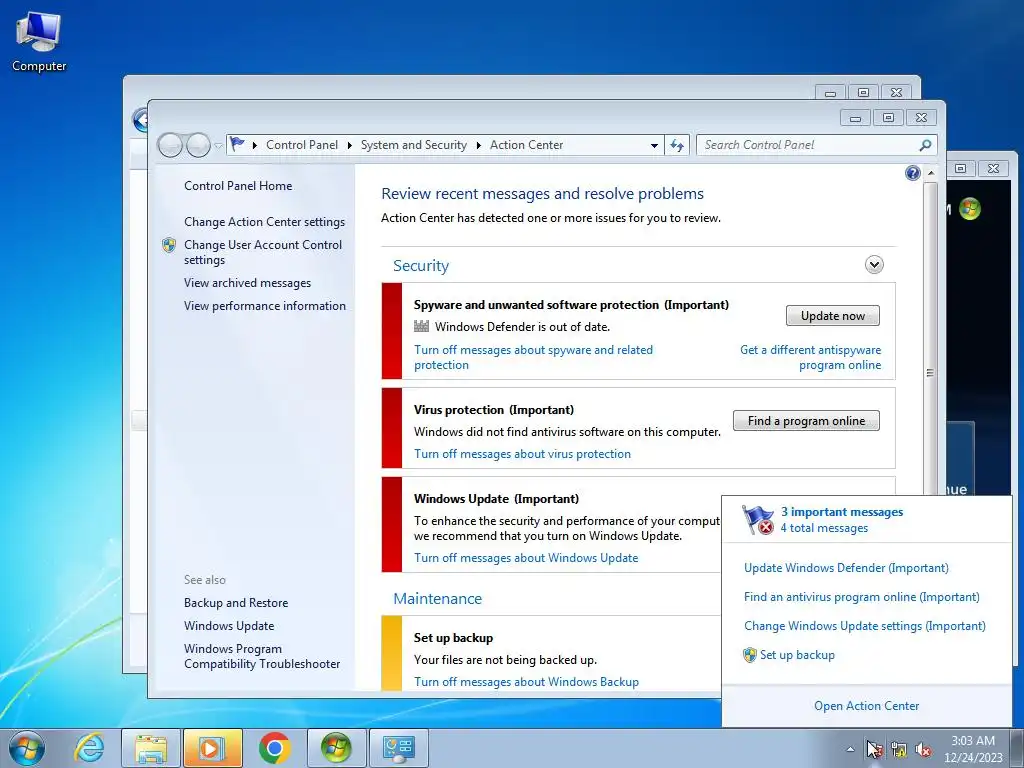Open Backup and Restore link
The height and width of the screenshot is (768, 1024).
236,603
